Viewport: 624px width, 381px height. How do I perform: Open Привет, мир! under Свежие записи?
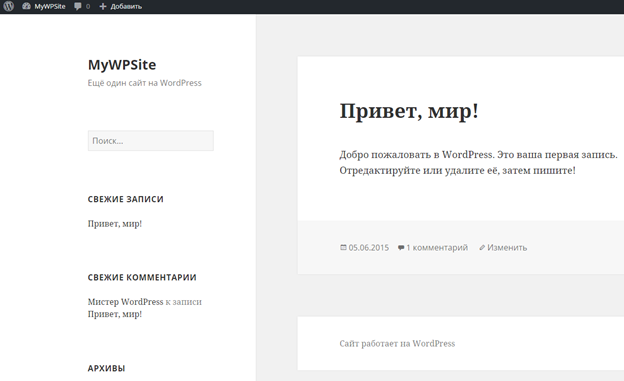[x=115, y=224]
